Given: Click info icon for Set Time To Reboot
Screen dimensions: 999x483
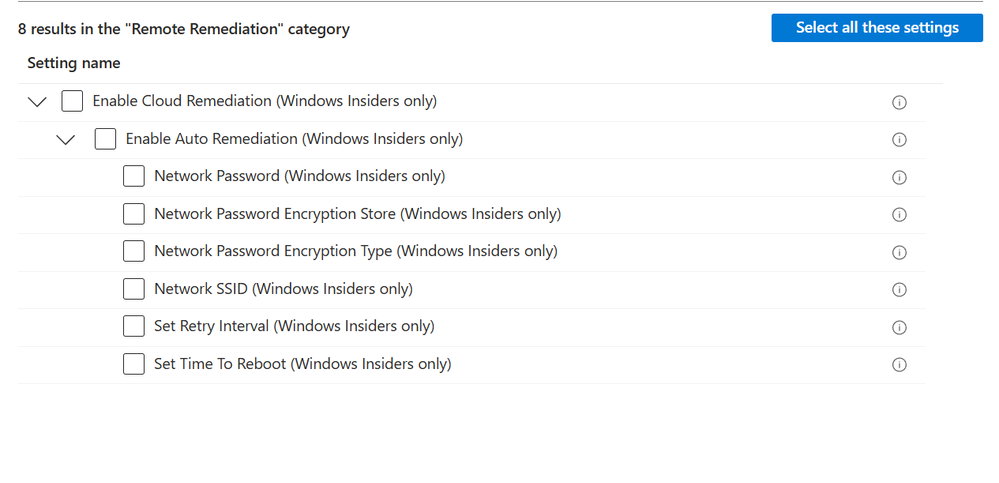Looking at the screenshot, I should 899,364.
